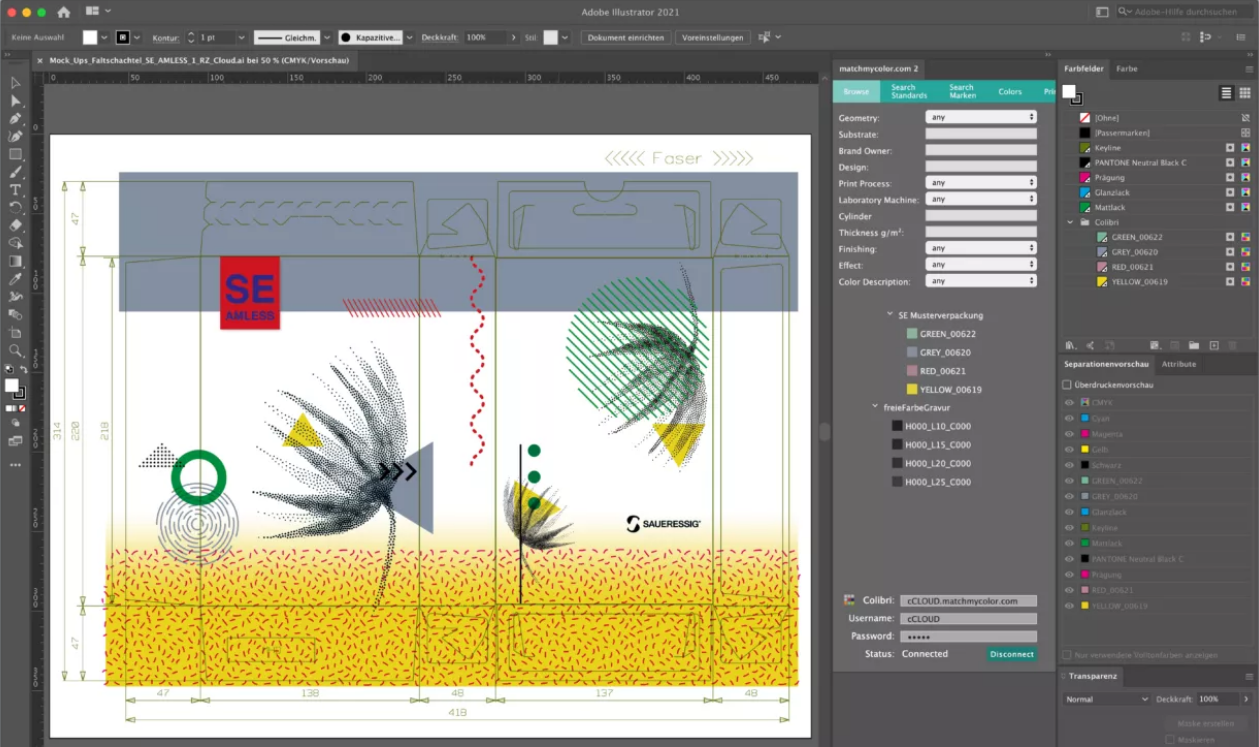Viewport: 1259px width, 747px height.
Task: Click the Disconnect button
Action: coord(1011,654)
